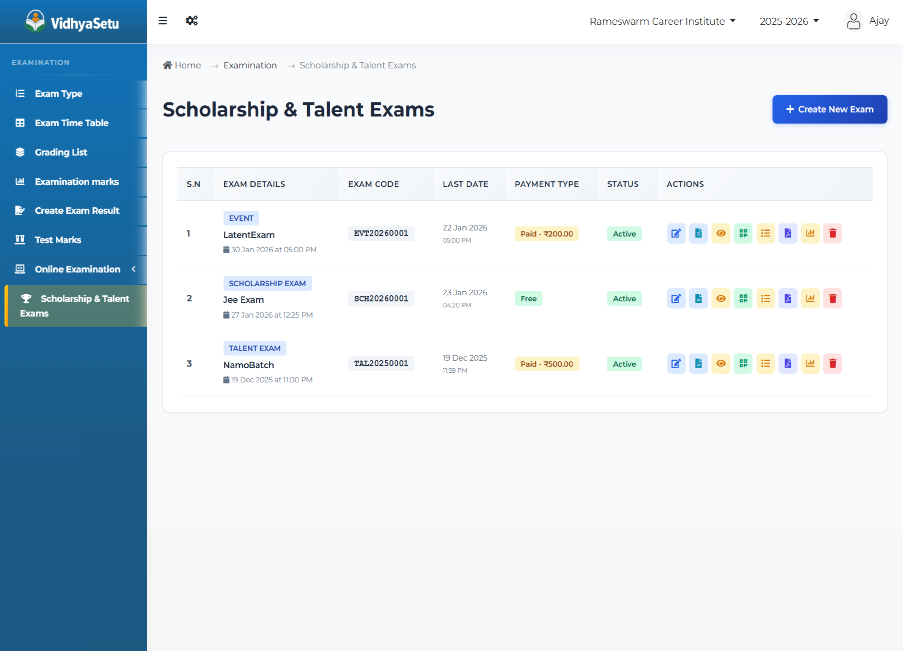
Task: Select the edit icon for LatentExam
Action: click(x=676, y=233)
